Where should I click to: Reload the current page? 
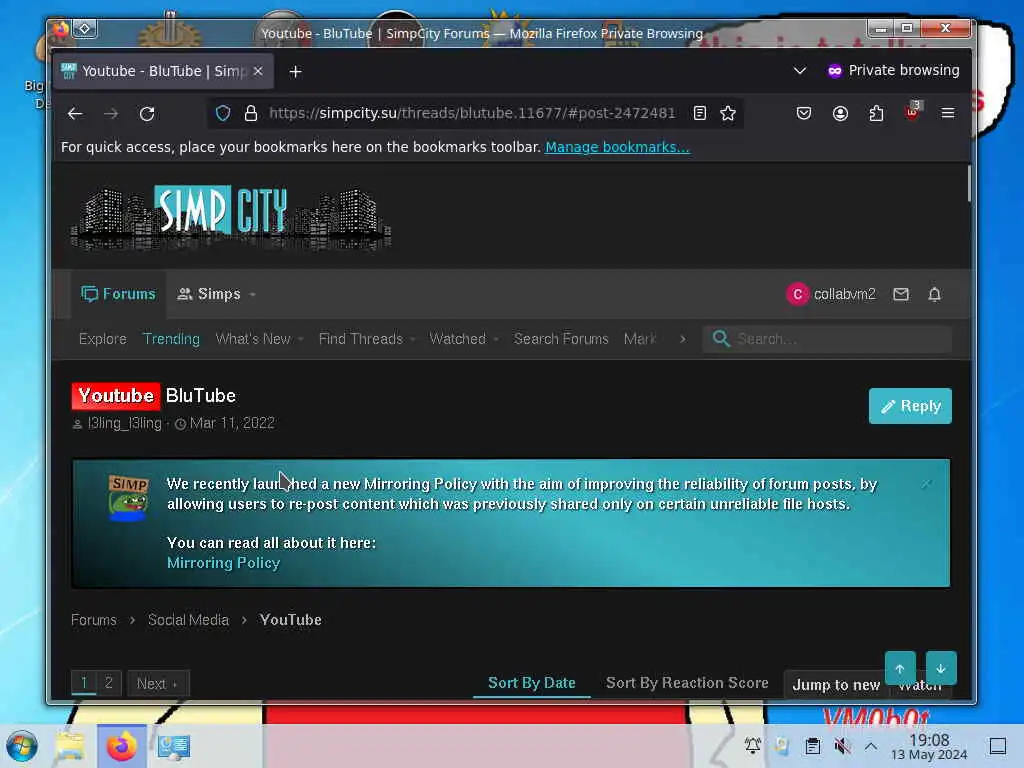147,114
